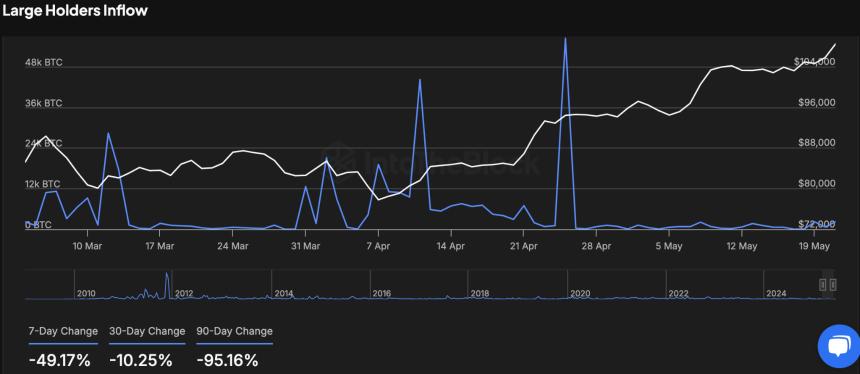Select the 7-Day Change tab
860x374 pixels.
63,331
